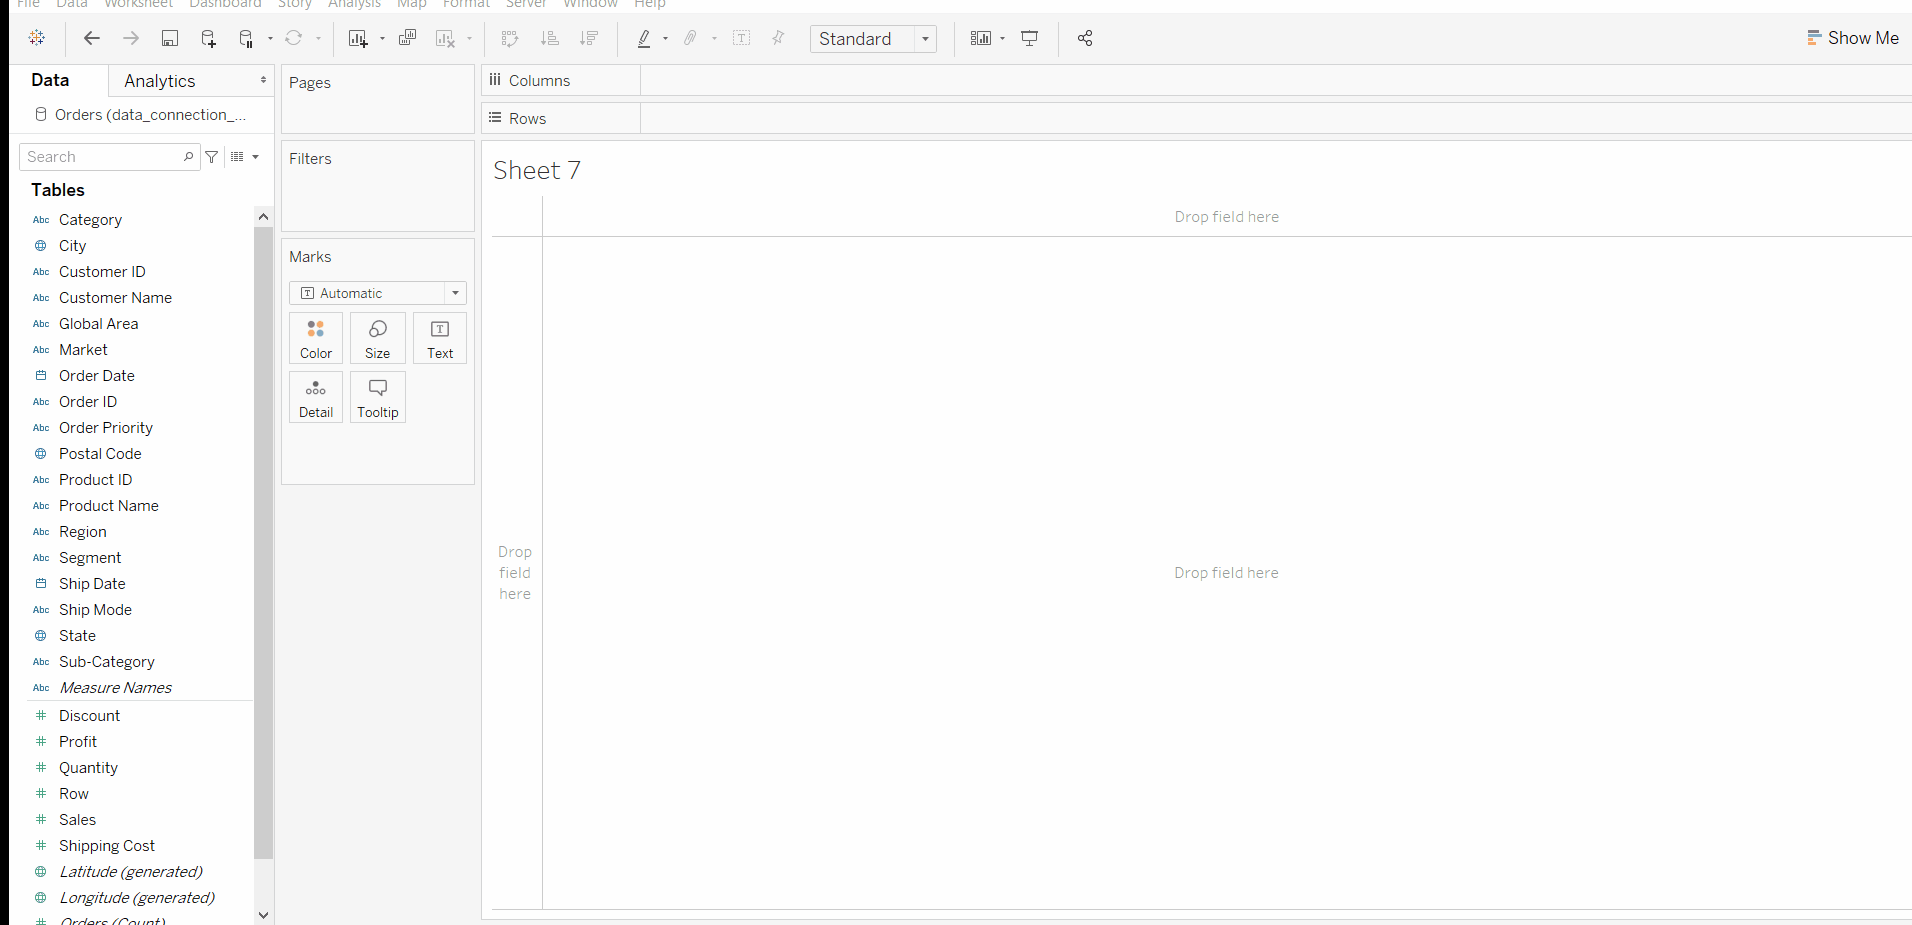Create a new worksheet from the toolbar

pyautogui.click(x=358, y=38)
